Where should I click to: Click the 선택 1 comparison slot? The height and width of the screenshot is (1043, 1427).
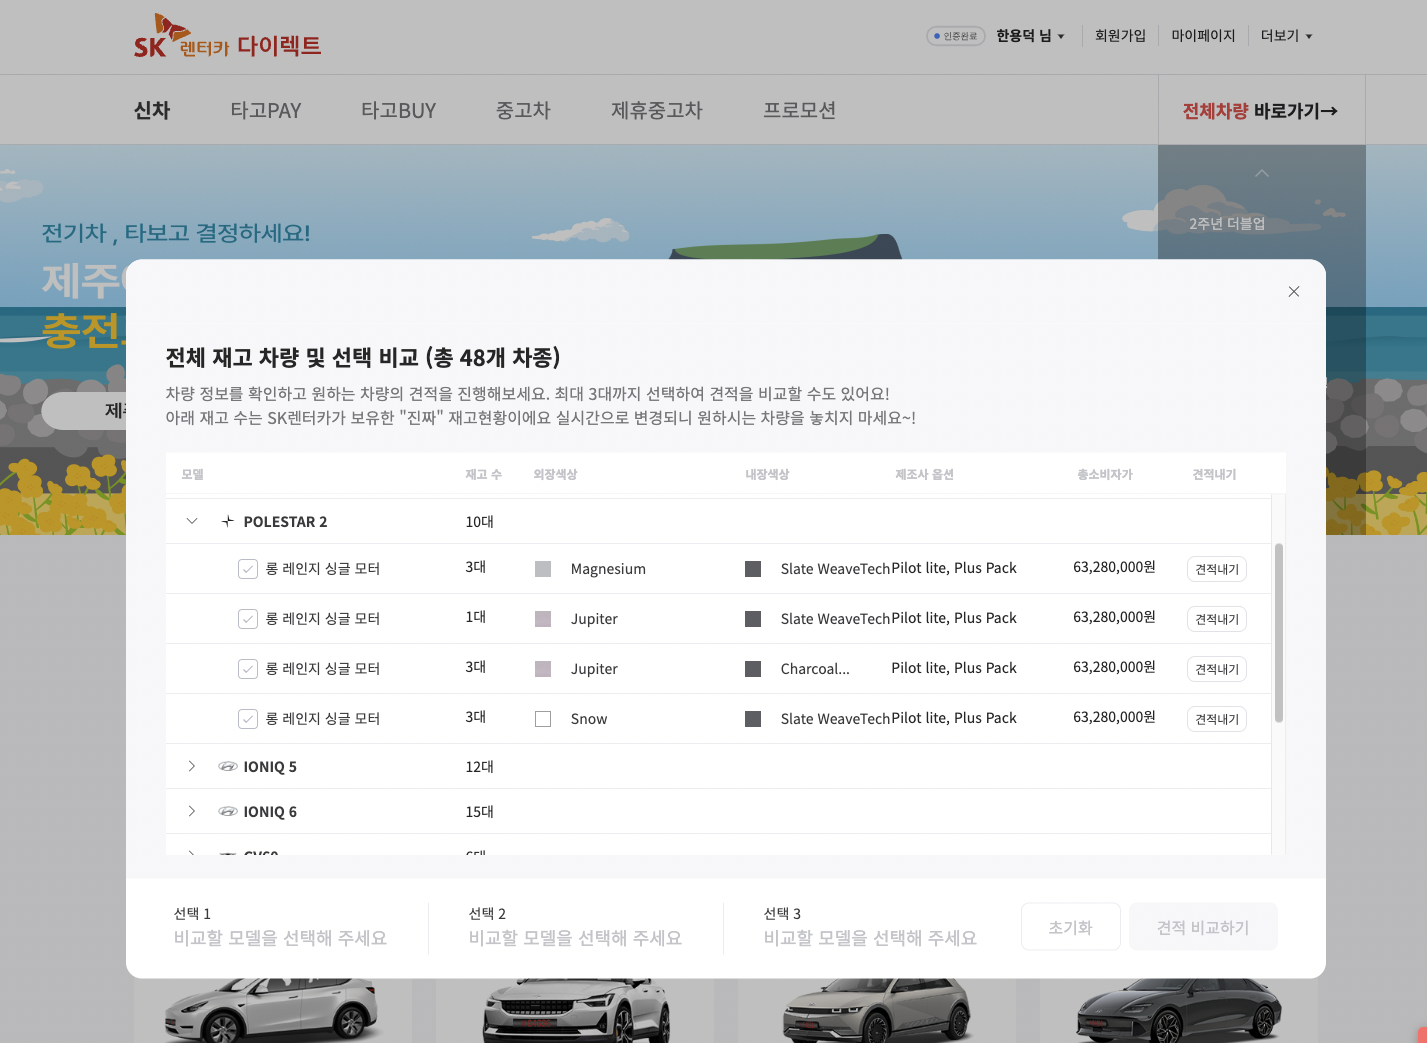pyautogui.click(x=280, y=927)
